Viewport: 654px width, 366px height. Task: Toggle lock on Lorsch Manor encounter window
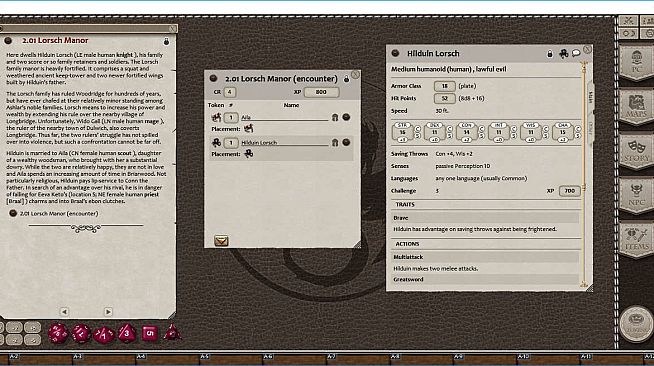point(346,78)
